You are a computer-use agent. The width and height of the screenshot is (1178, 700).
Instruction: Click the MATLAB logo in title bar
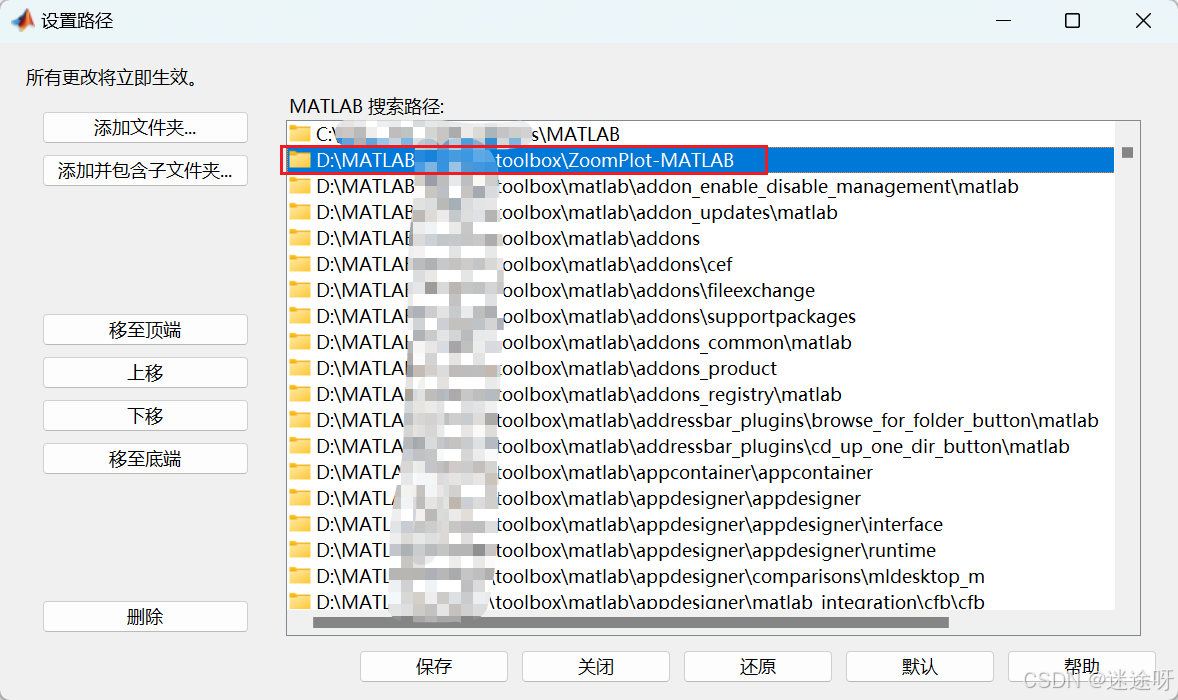coord(23,20)
